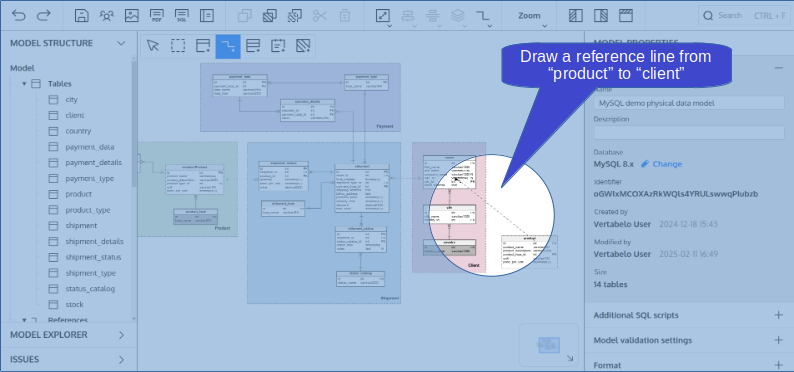Select the Add new note tool
Screen dimensions: 794x372
(278, 46)
